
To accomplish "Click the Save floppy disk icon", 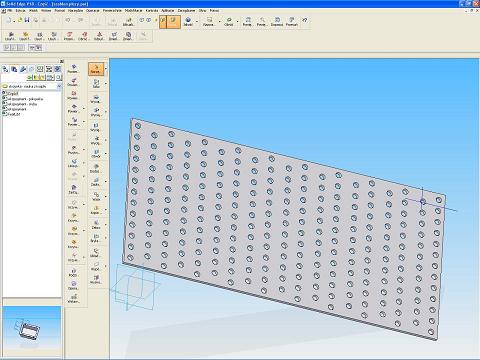I will tap(27, 20).
